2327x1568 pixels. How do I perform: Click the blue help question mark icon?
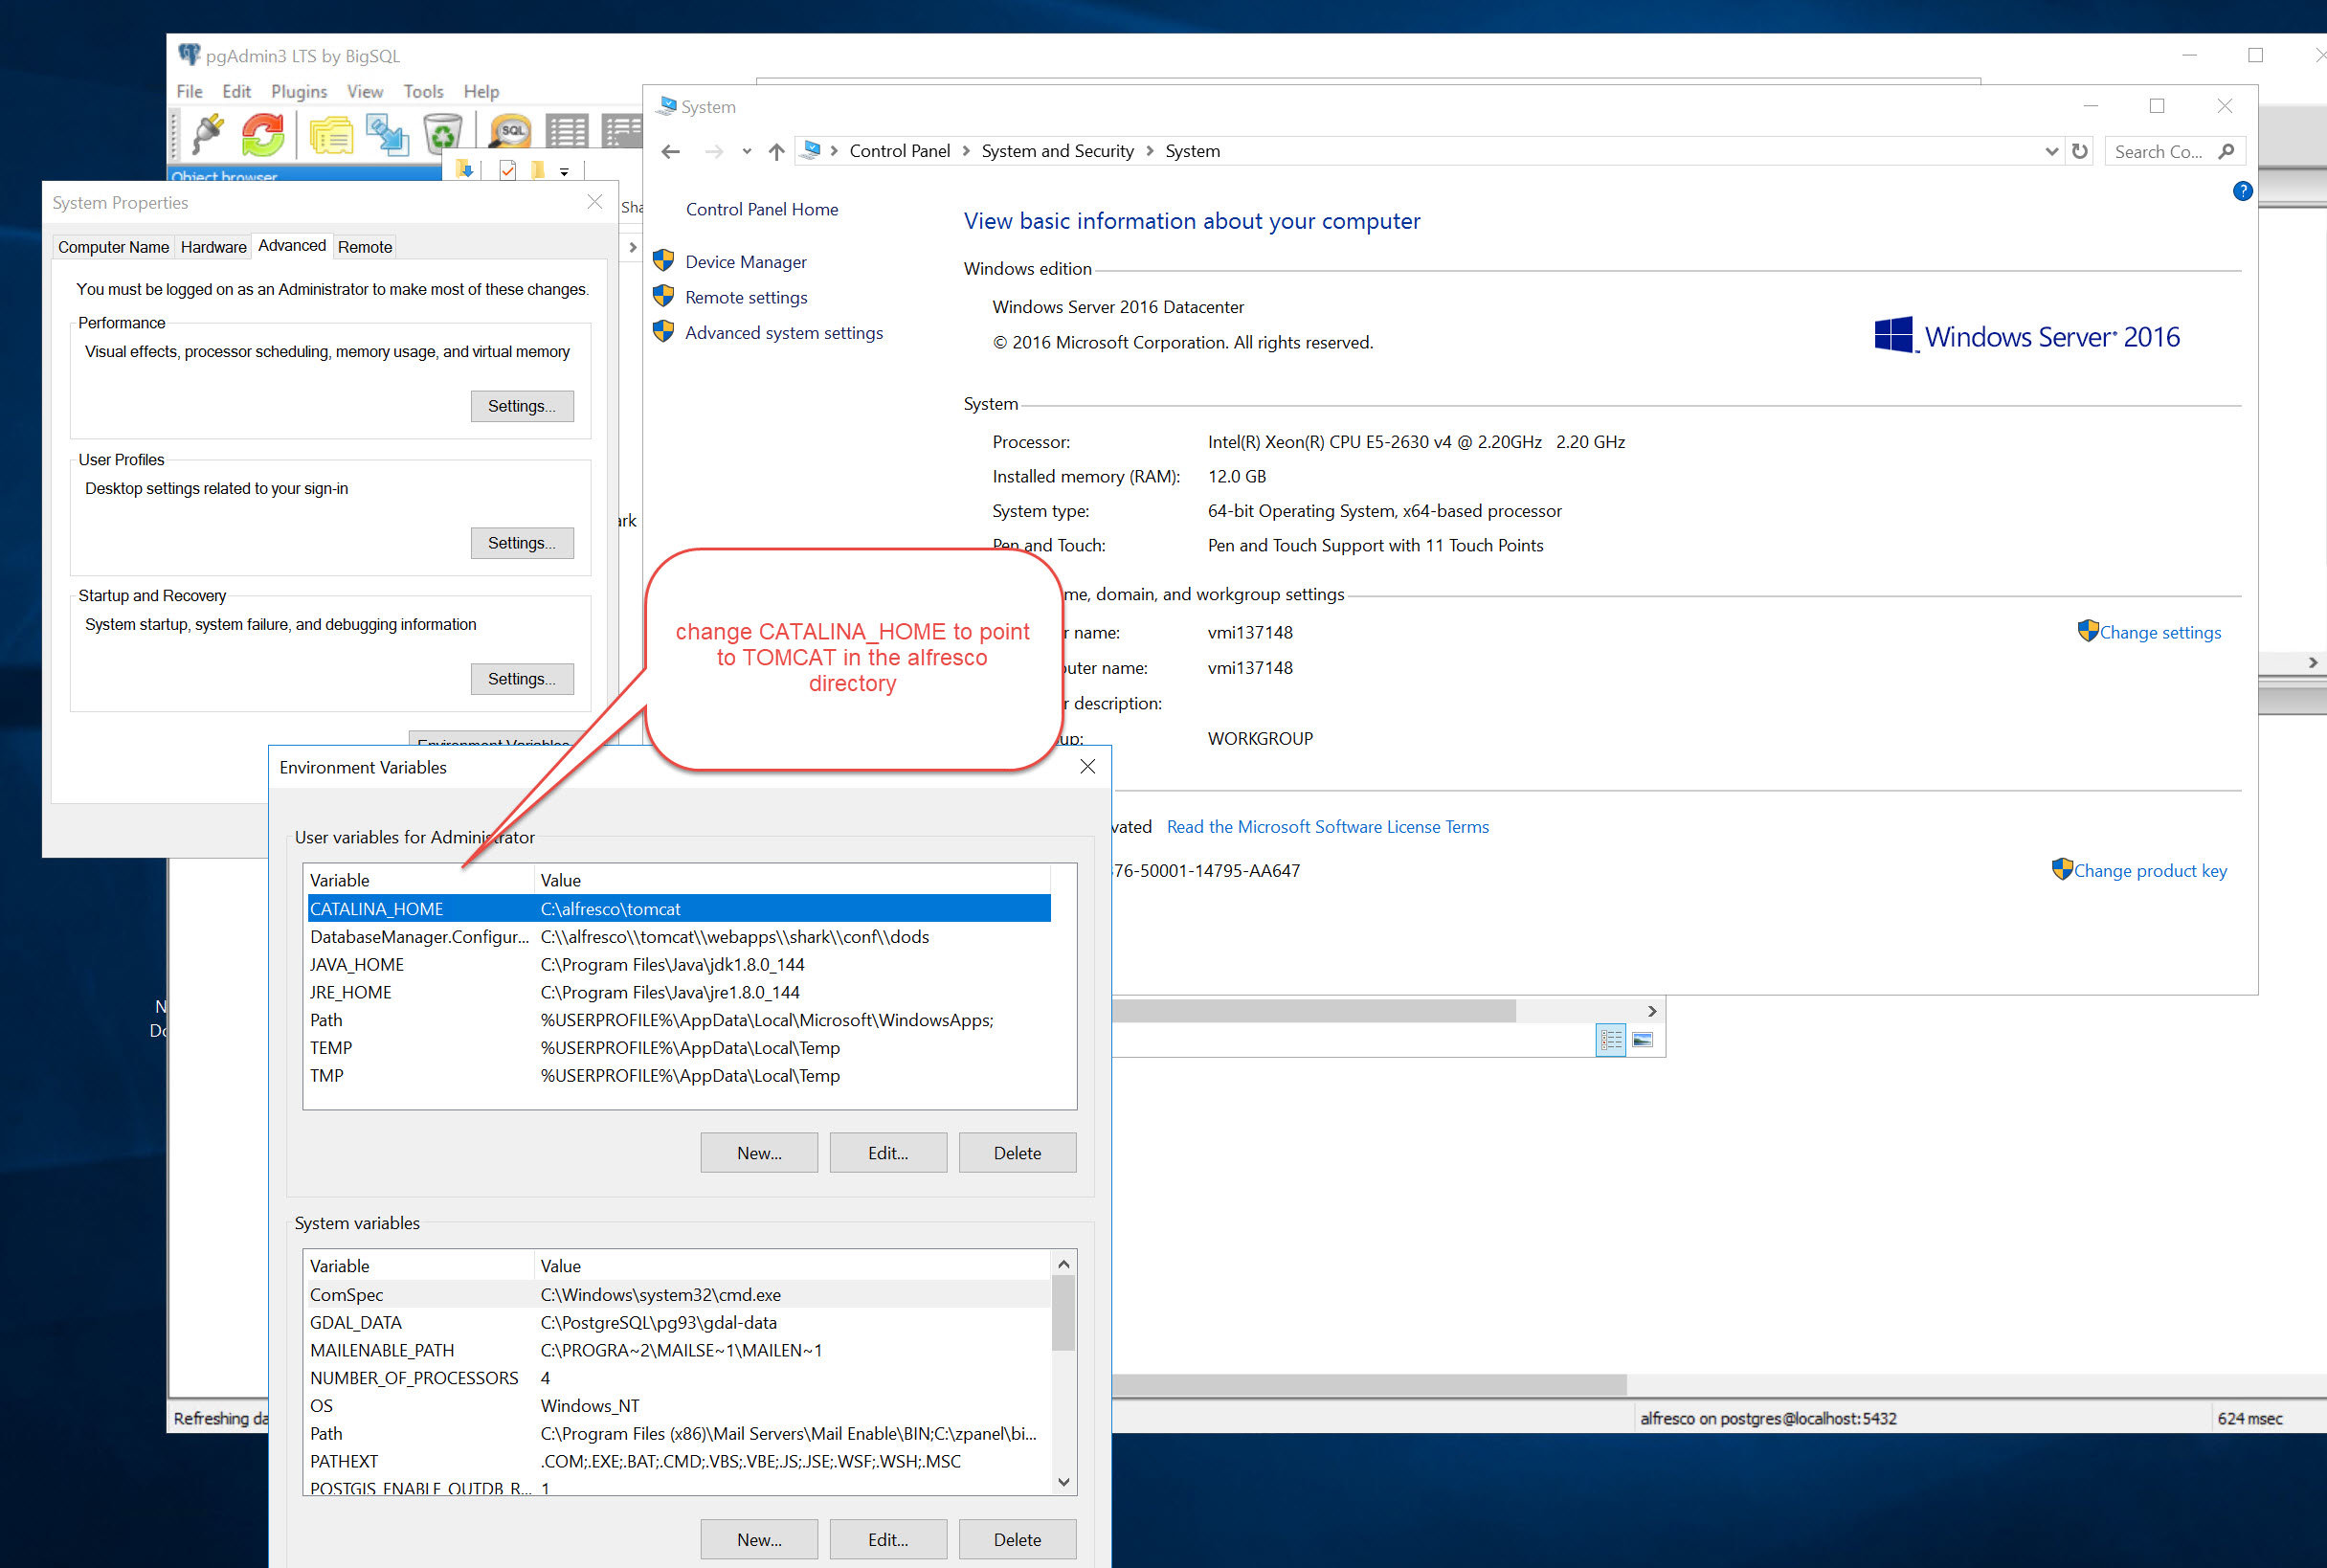click(x=2242, y=191)
